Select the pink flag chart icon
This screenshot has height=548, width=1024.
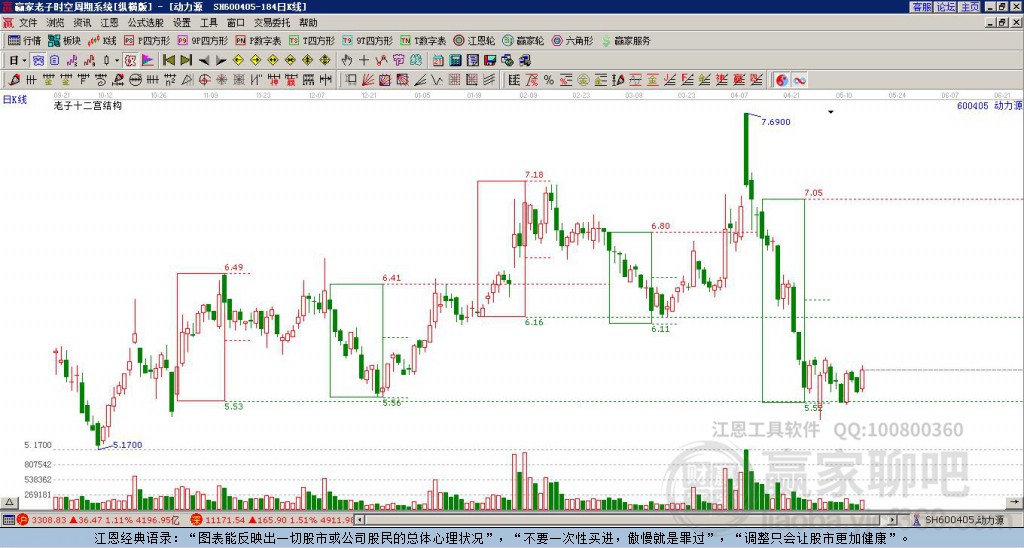148,60
